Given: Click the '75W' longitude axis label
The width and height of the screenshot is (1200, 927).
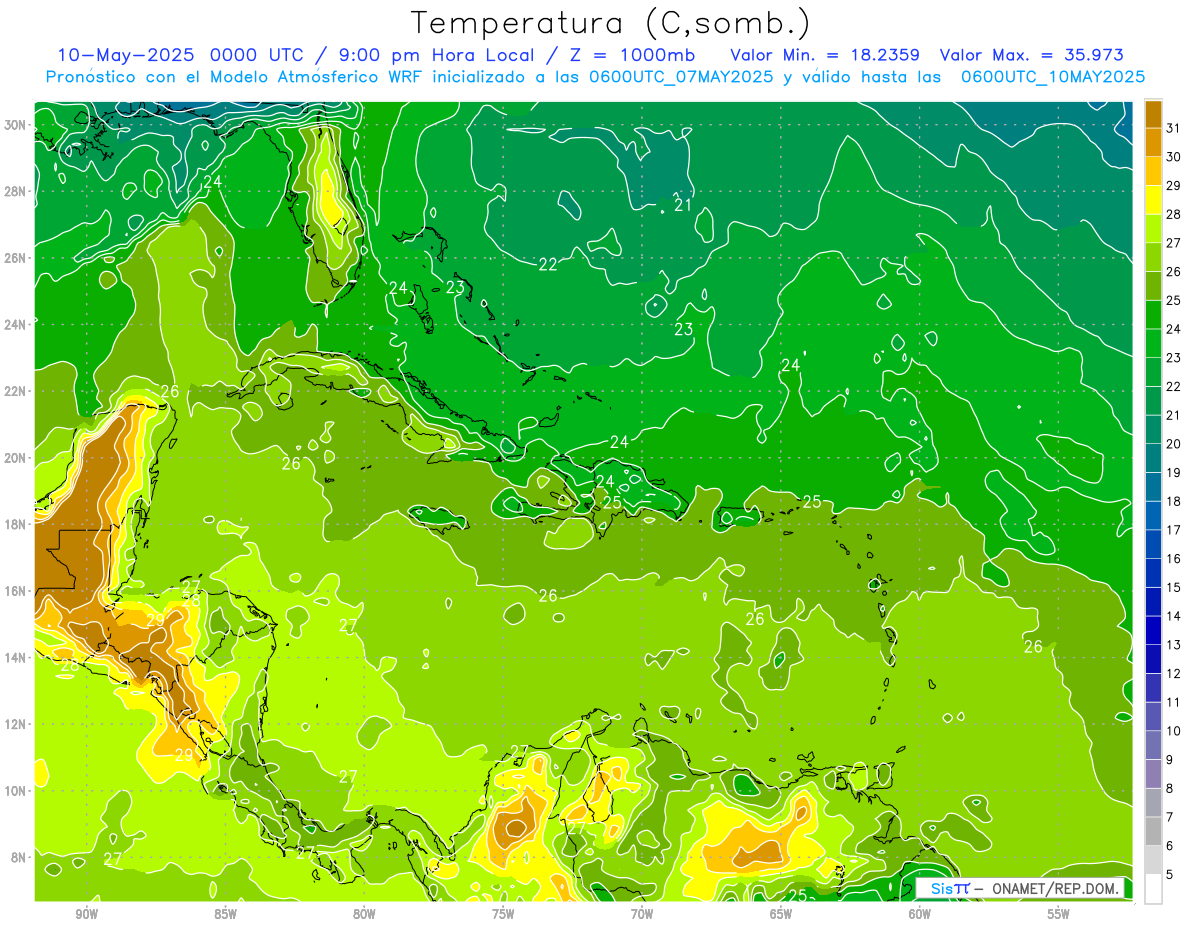Looking at the screenshot, I should [503, 914].
